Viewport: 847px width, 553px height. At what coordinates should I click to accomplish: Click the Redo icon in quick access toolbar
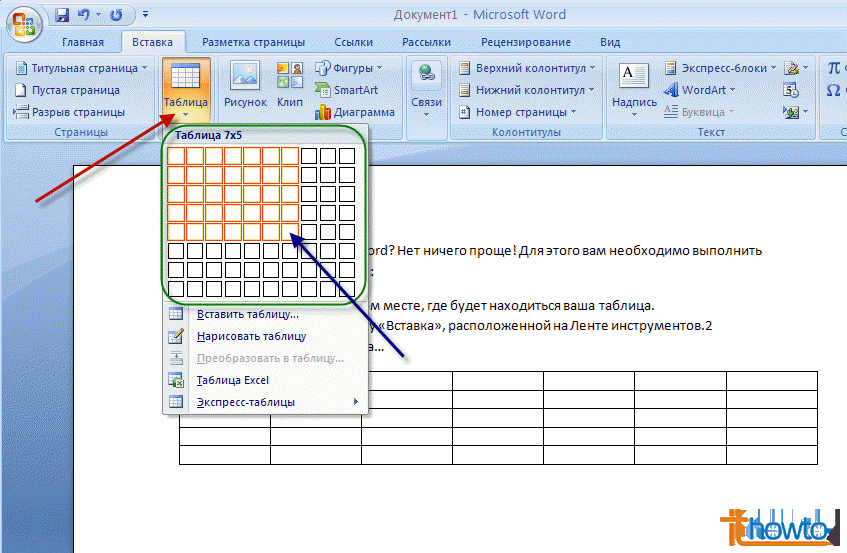pos(118,15)
